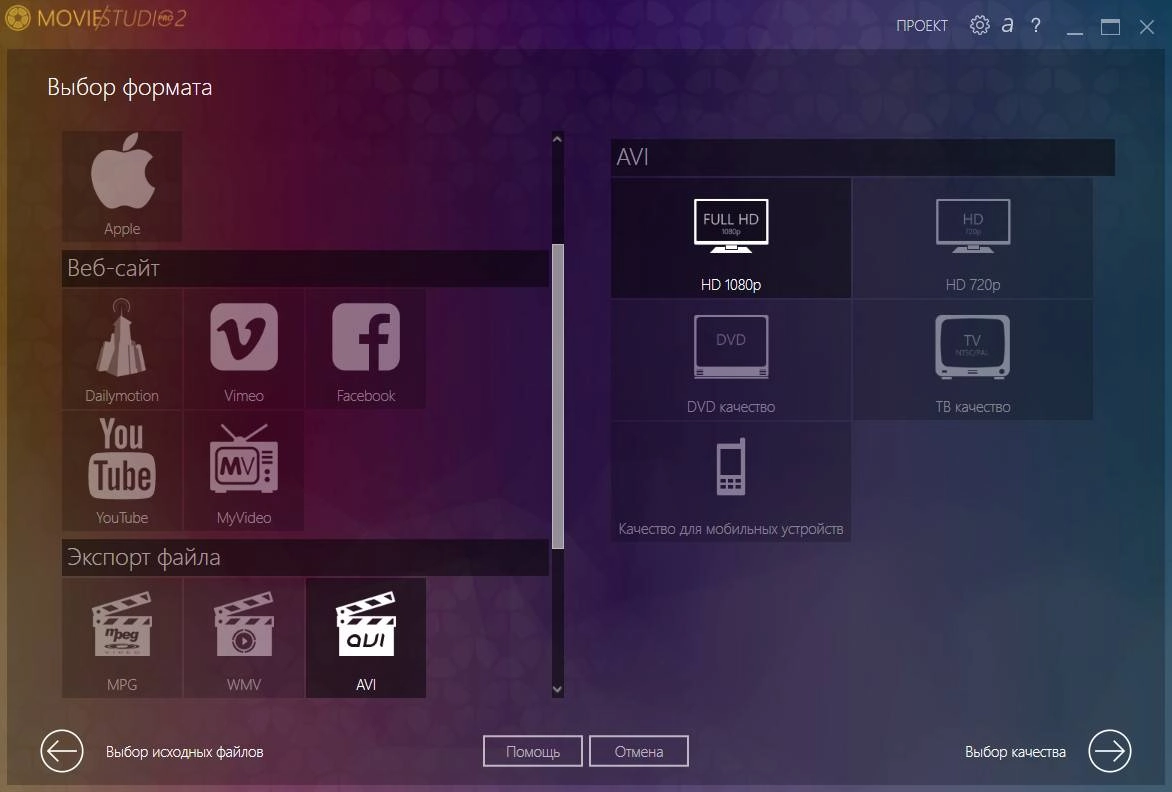
Task: Close the Movie Studio window
Action: tap(1147, 27)
